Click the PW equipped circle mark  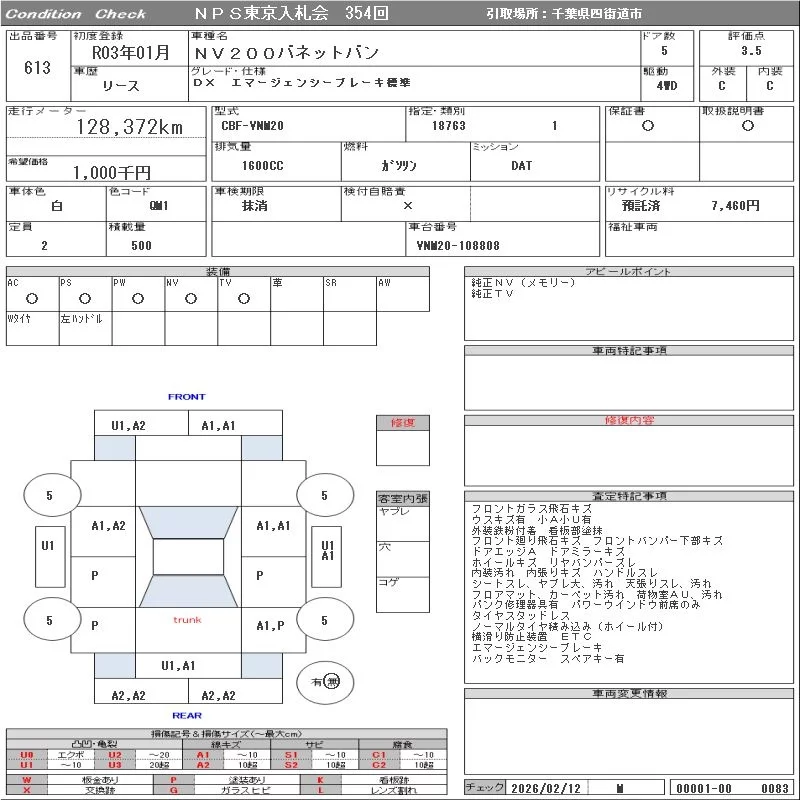coord(138,298)
